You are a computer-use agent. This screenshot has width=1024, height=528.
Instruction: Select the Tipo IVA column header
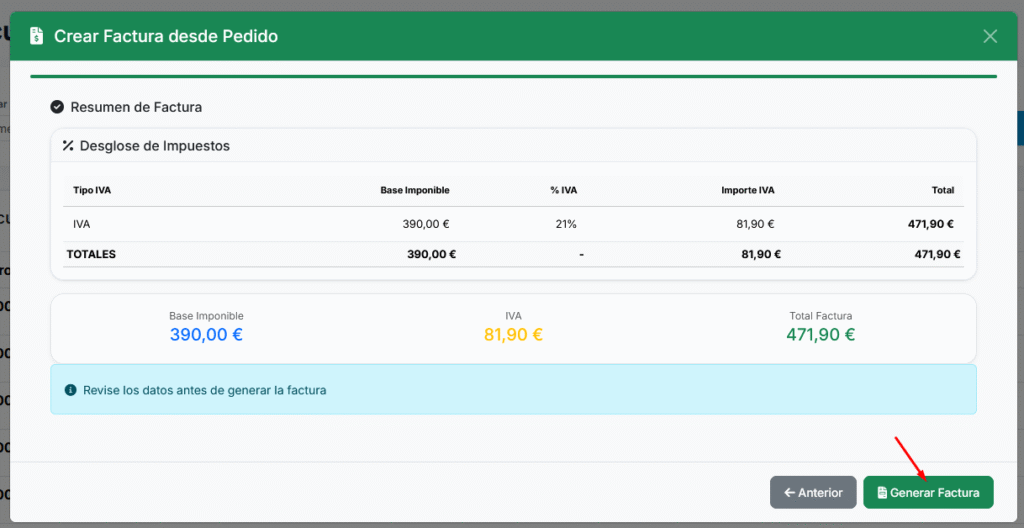[91, 190]
